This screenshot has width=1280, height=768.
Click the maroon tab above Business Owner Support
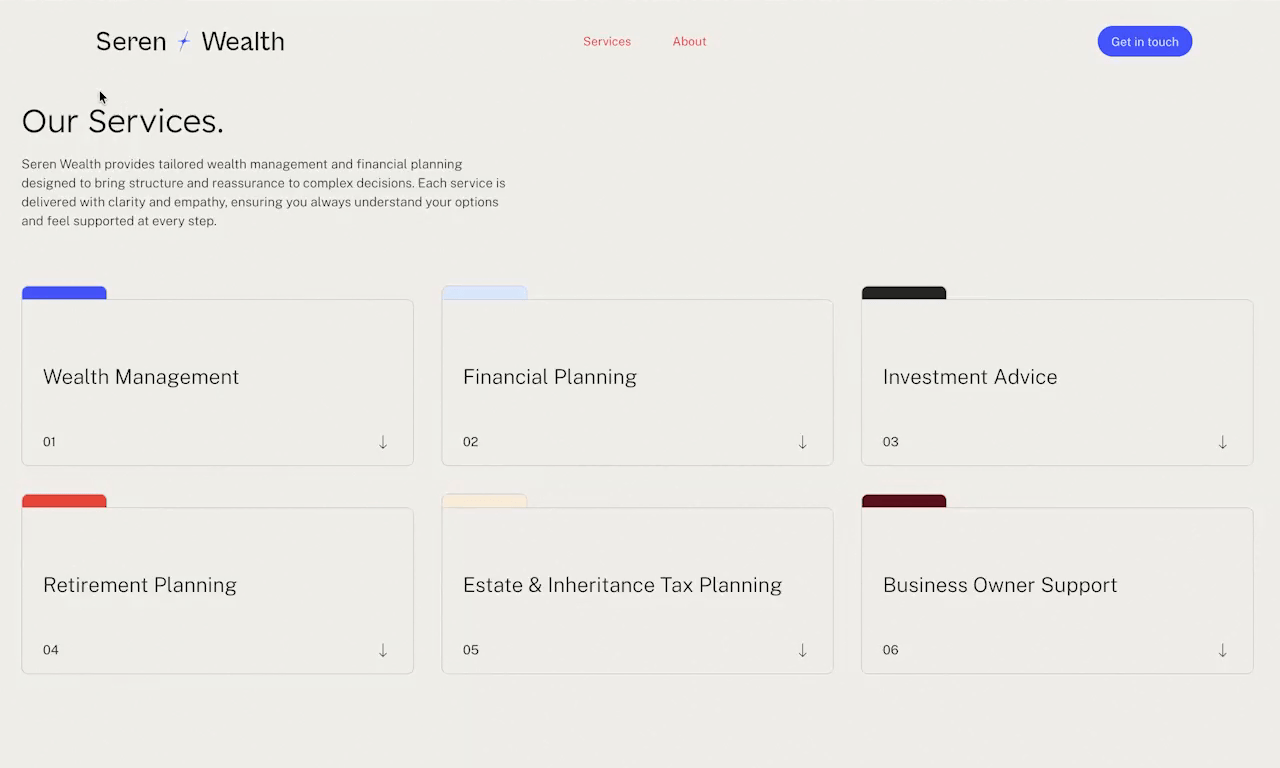(x=904, y=501)
